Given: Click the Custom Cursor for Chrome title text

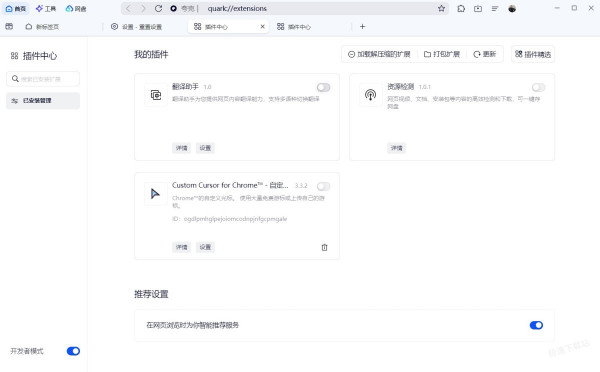Looking at the screenshot, I should coord(230,185).
